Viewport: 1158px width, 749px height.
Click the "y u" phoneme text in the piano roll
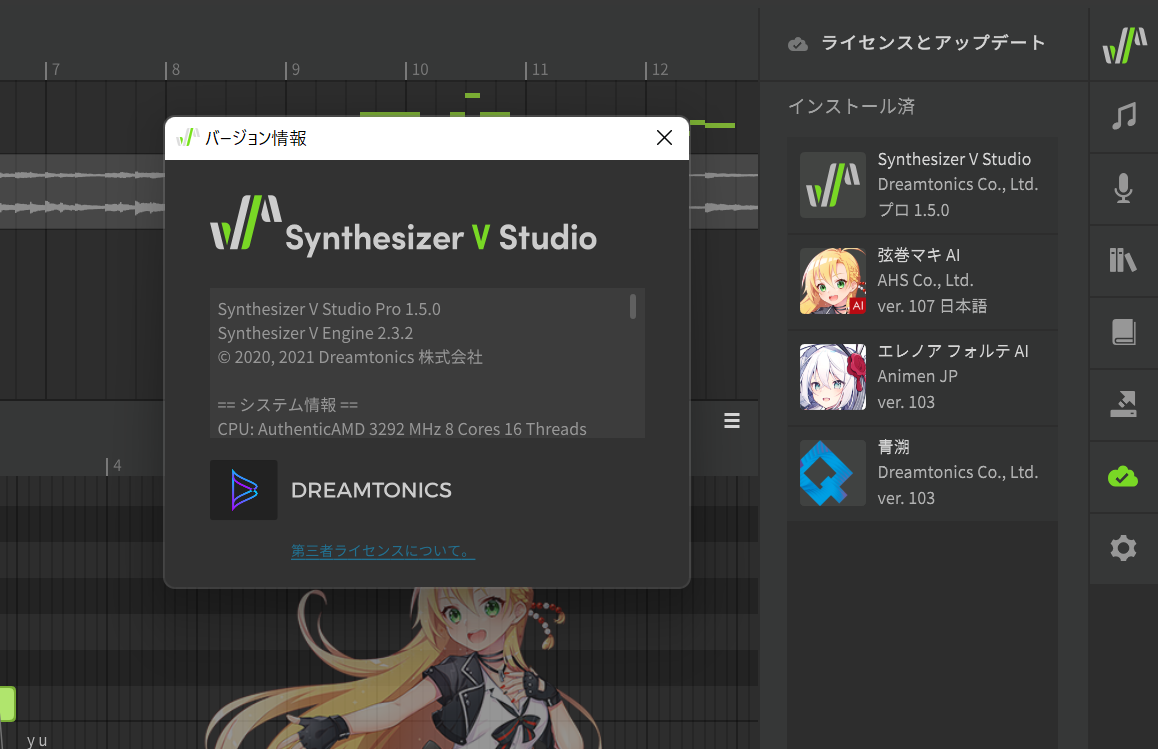(37, 740)
